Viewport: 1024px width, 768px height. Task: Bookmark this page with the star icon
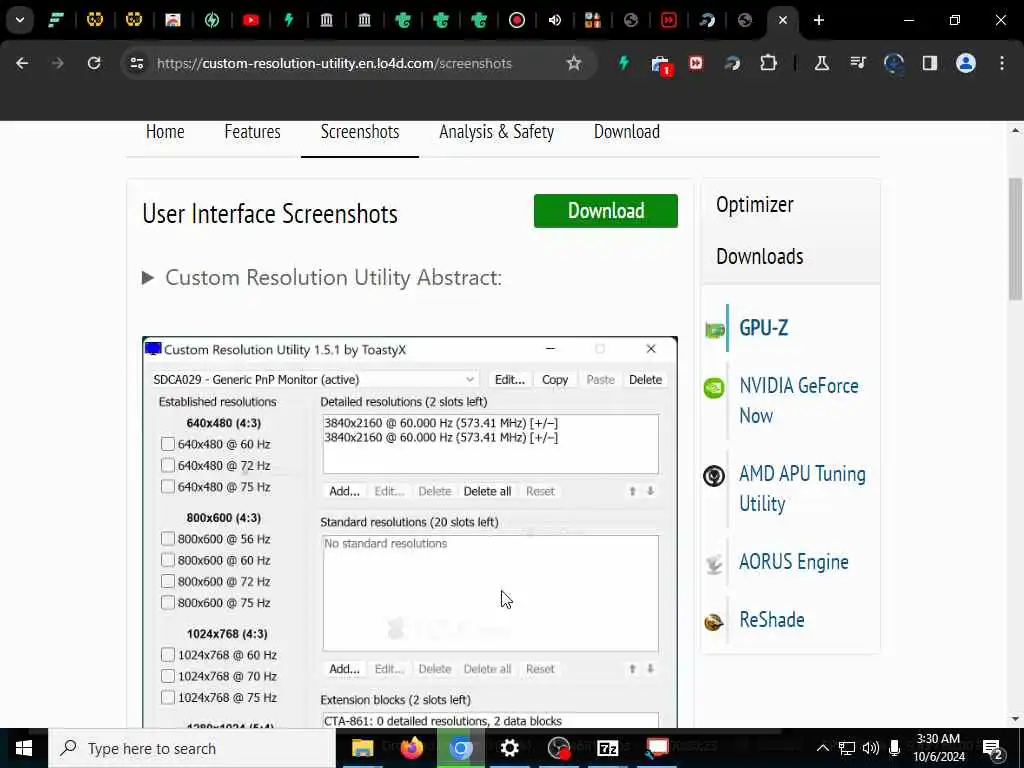[x=573, y=63]
